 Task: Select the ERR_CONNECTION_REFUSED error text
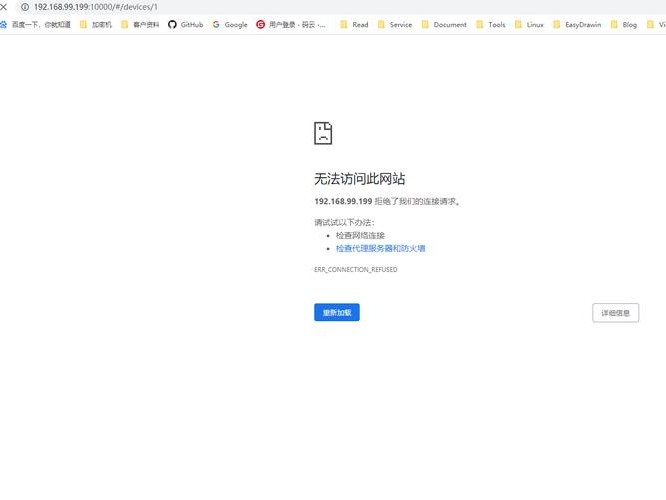tap(356, 270)
